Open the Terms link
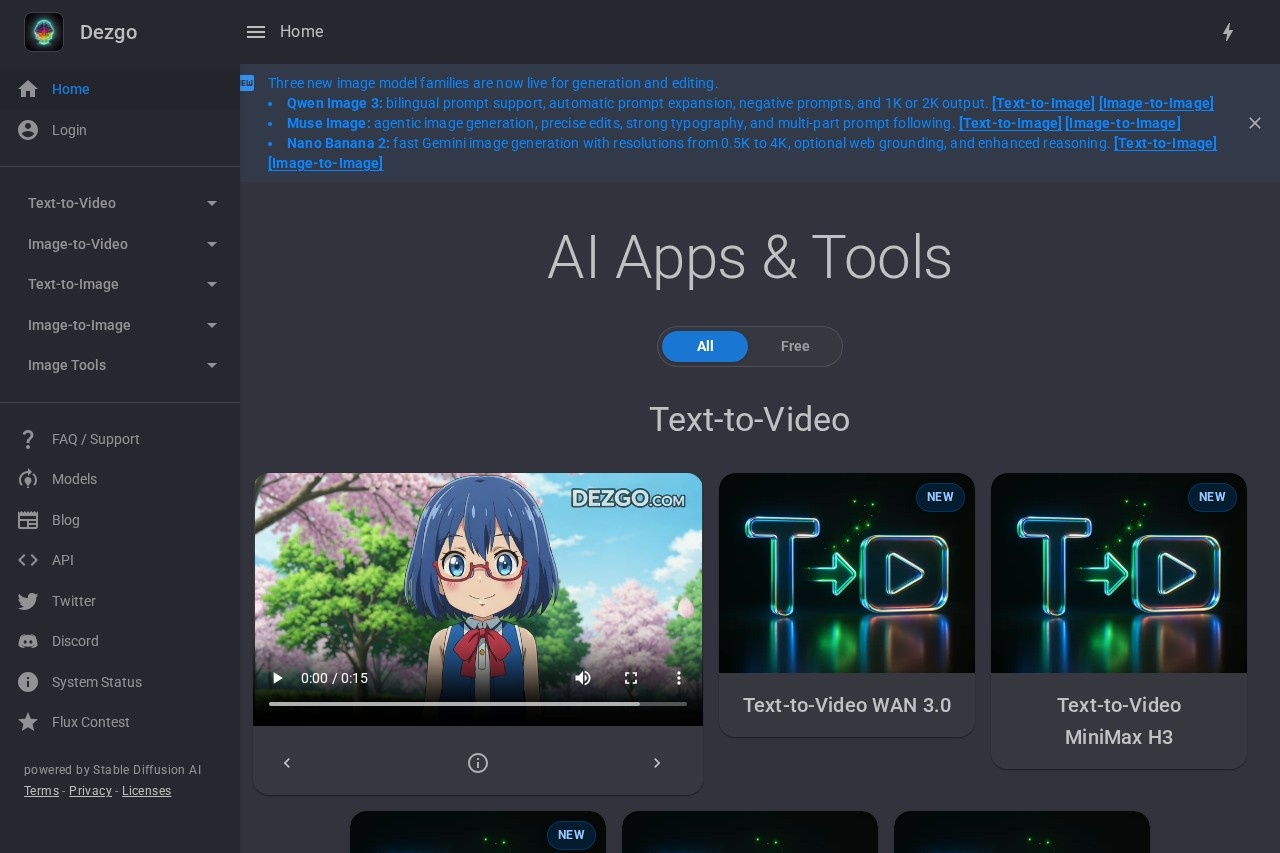This screenshot has width=1280, height=853. point(41,791)
